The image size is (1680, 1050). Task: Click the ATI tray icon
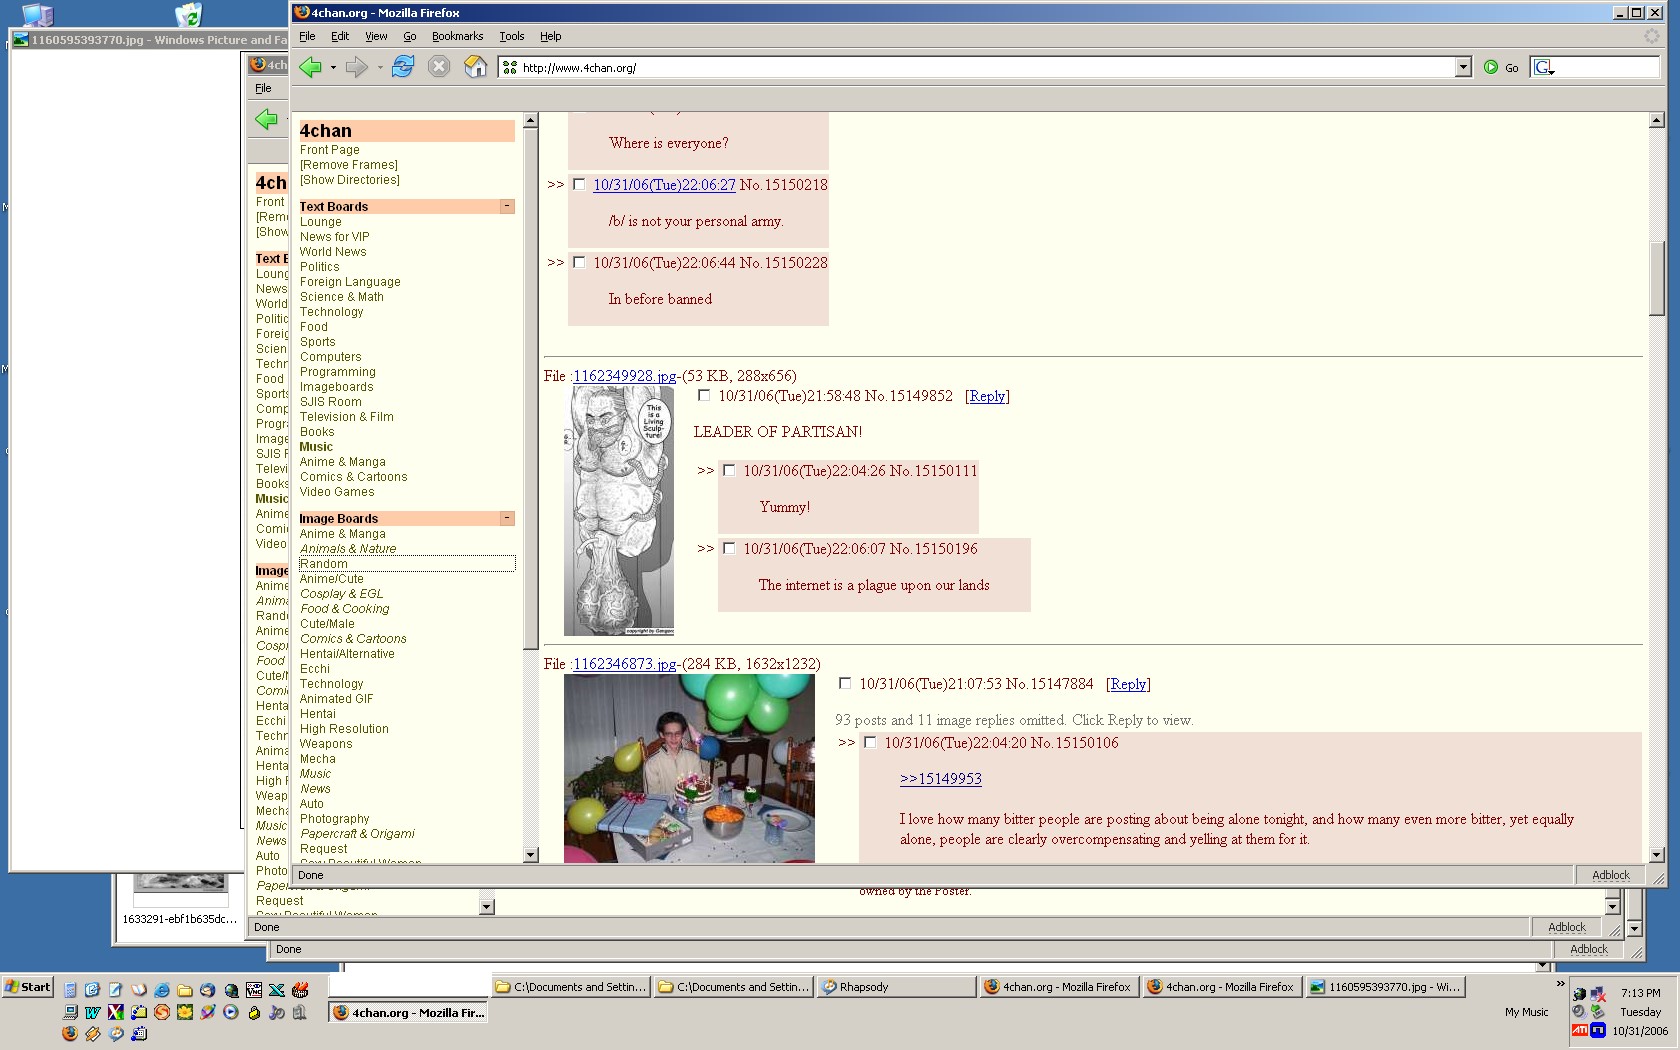(1580, 1030)
